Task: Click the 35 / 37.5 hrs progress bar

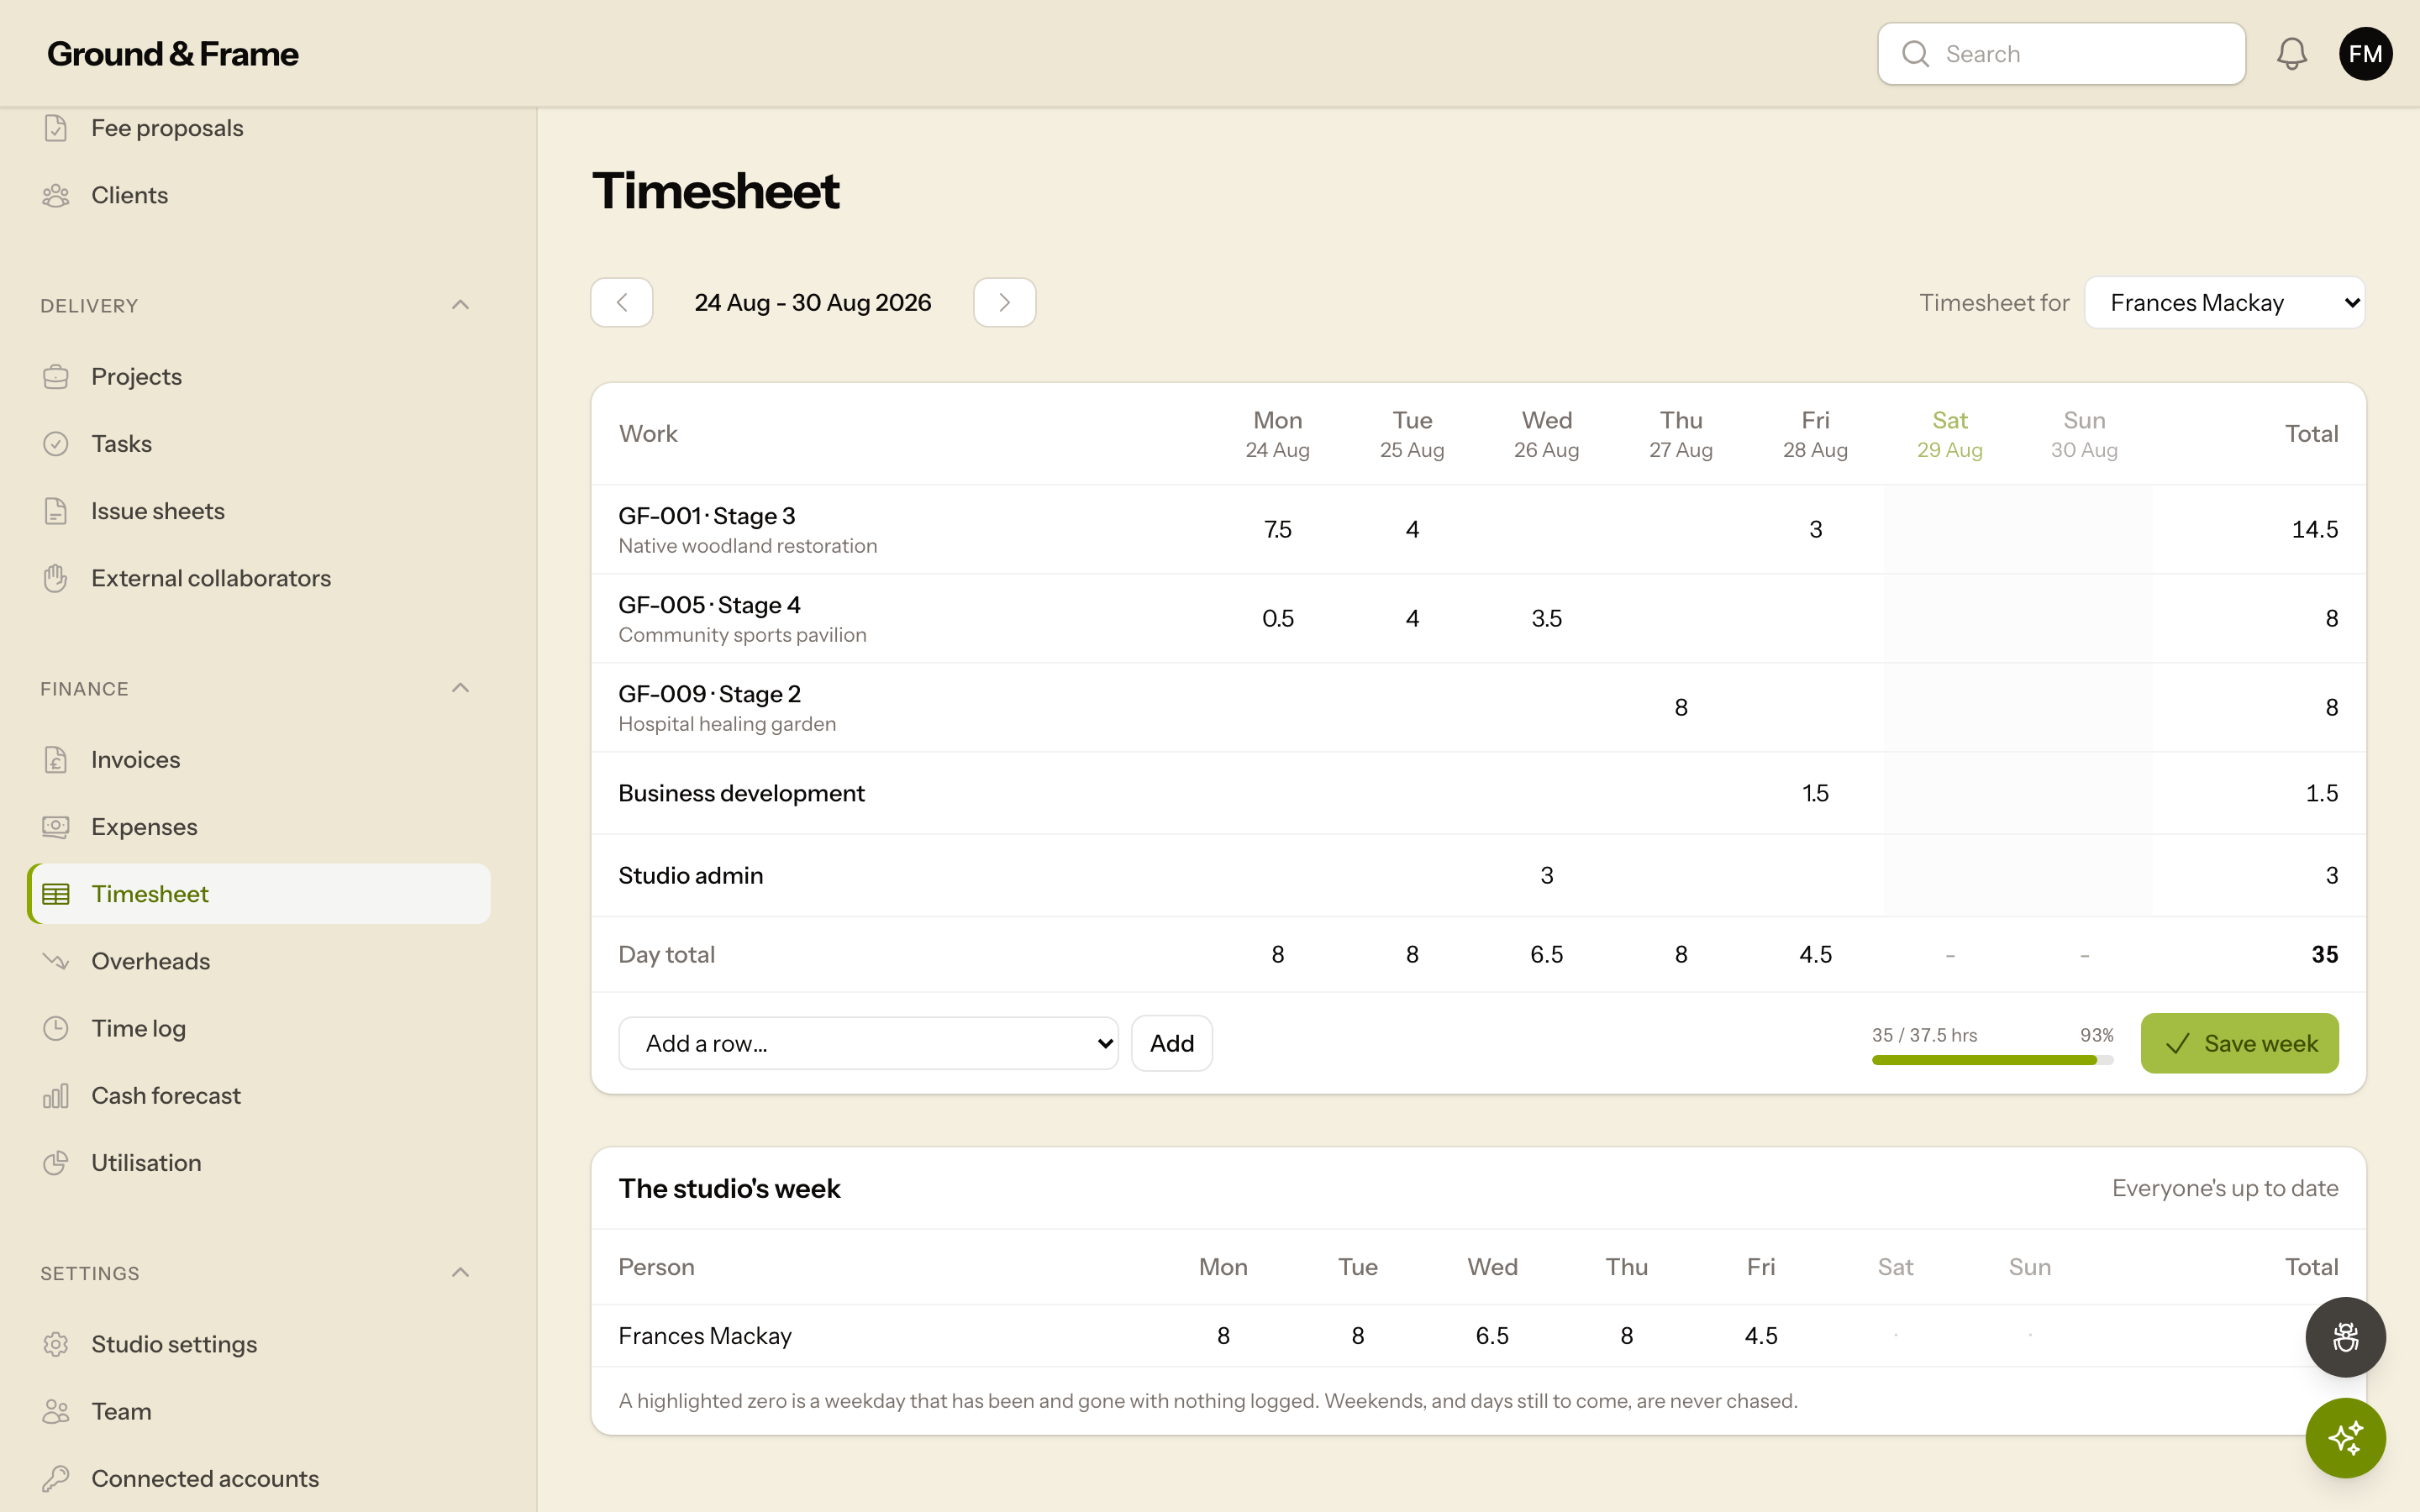Action: (1992, 1060)
